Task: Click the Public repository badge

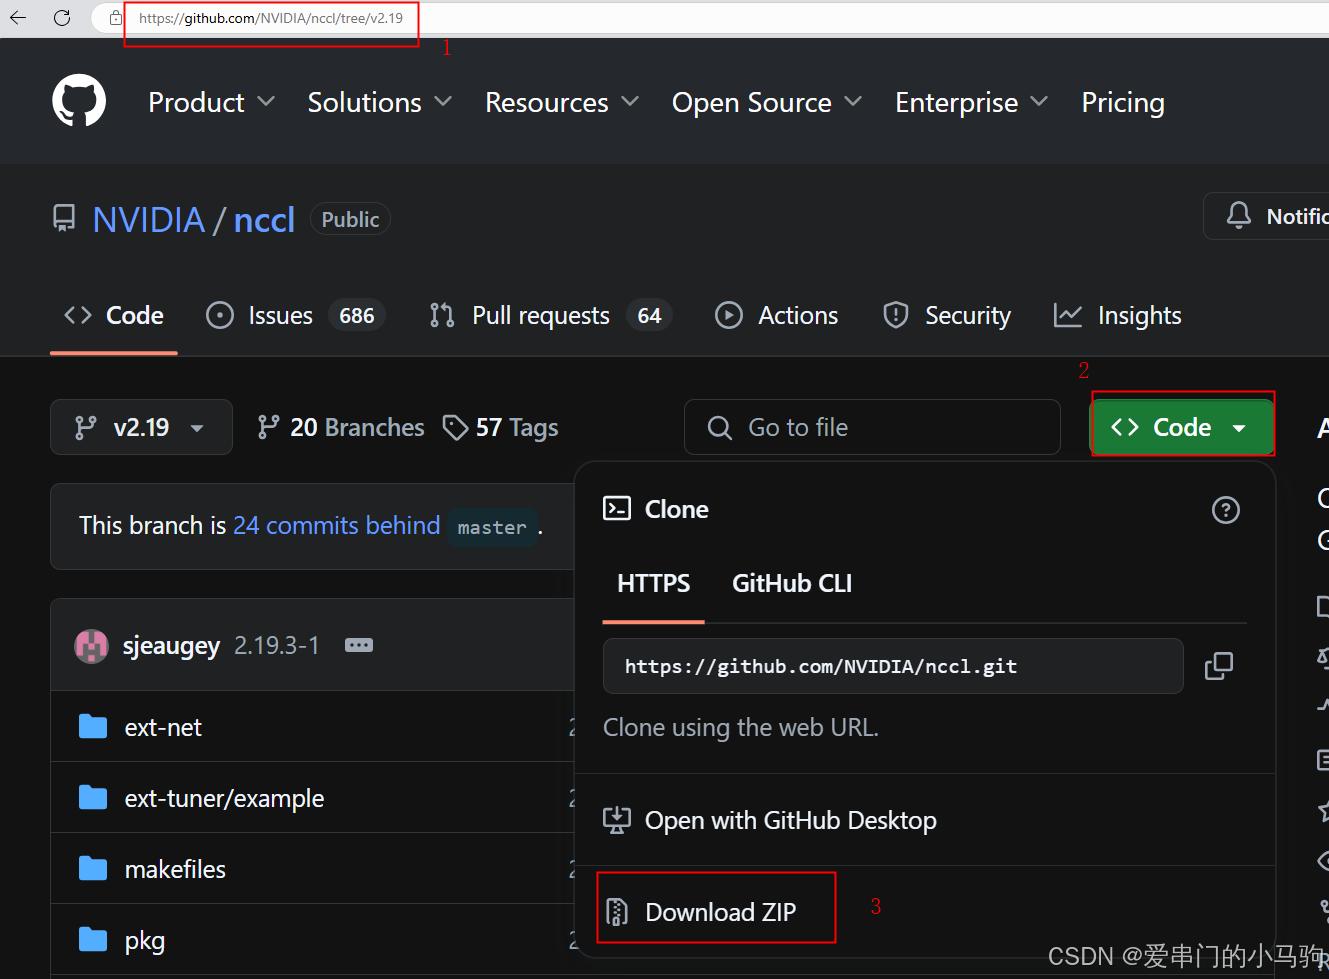Action: (x=350, y=219)
